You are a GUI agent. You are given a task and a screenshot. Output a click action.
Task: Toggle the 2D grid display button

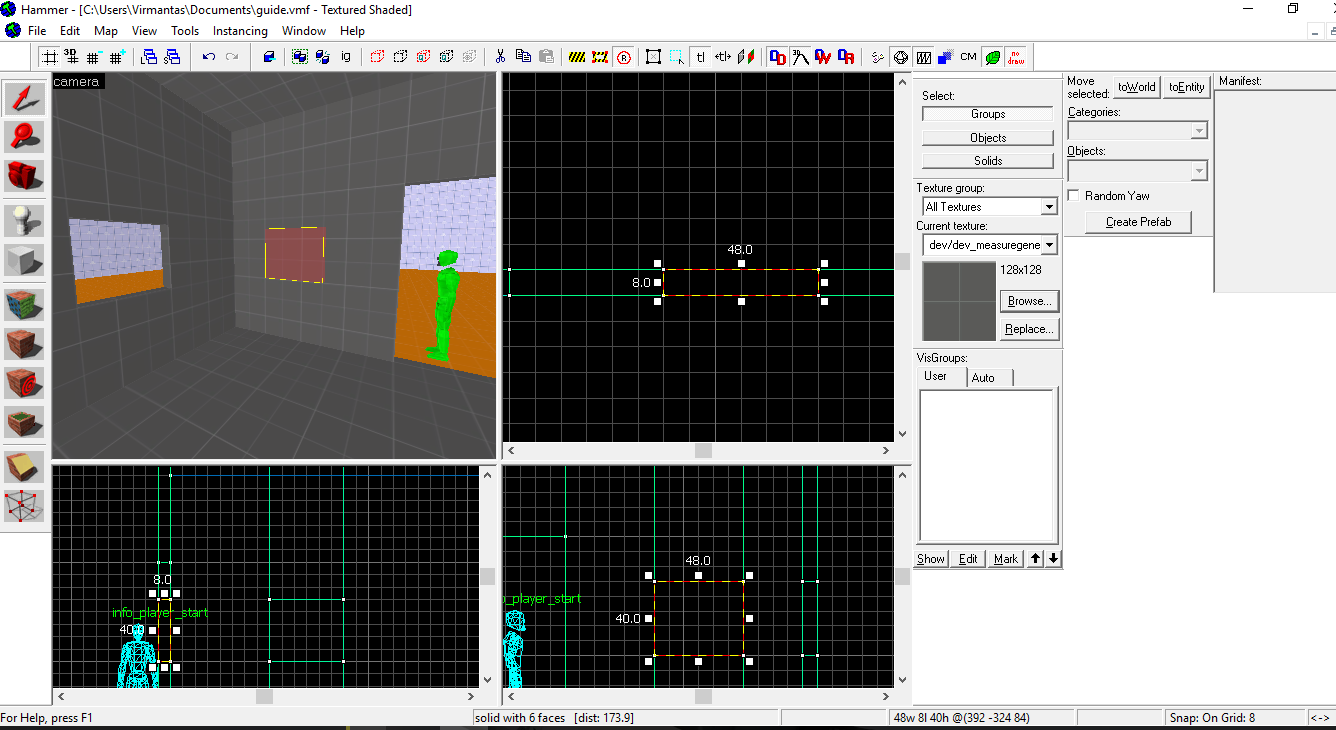point(48,57)
